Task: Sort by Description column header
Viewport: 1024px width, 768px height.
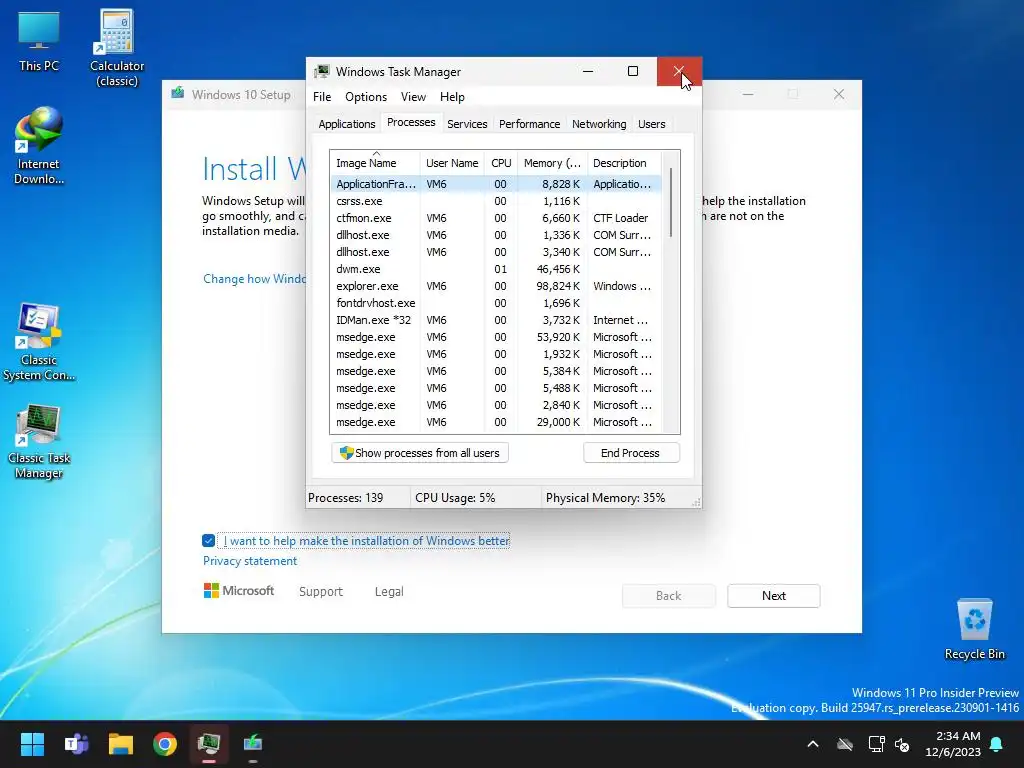Action: click(624, 163)
